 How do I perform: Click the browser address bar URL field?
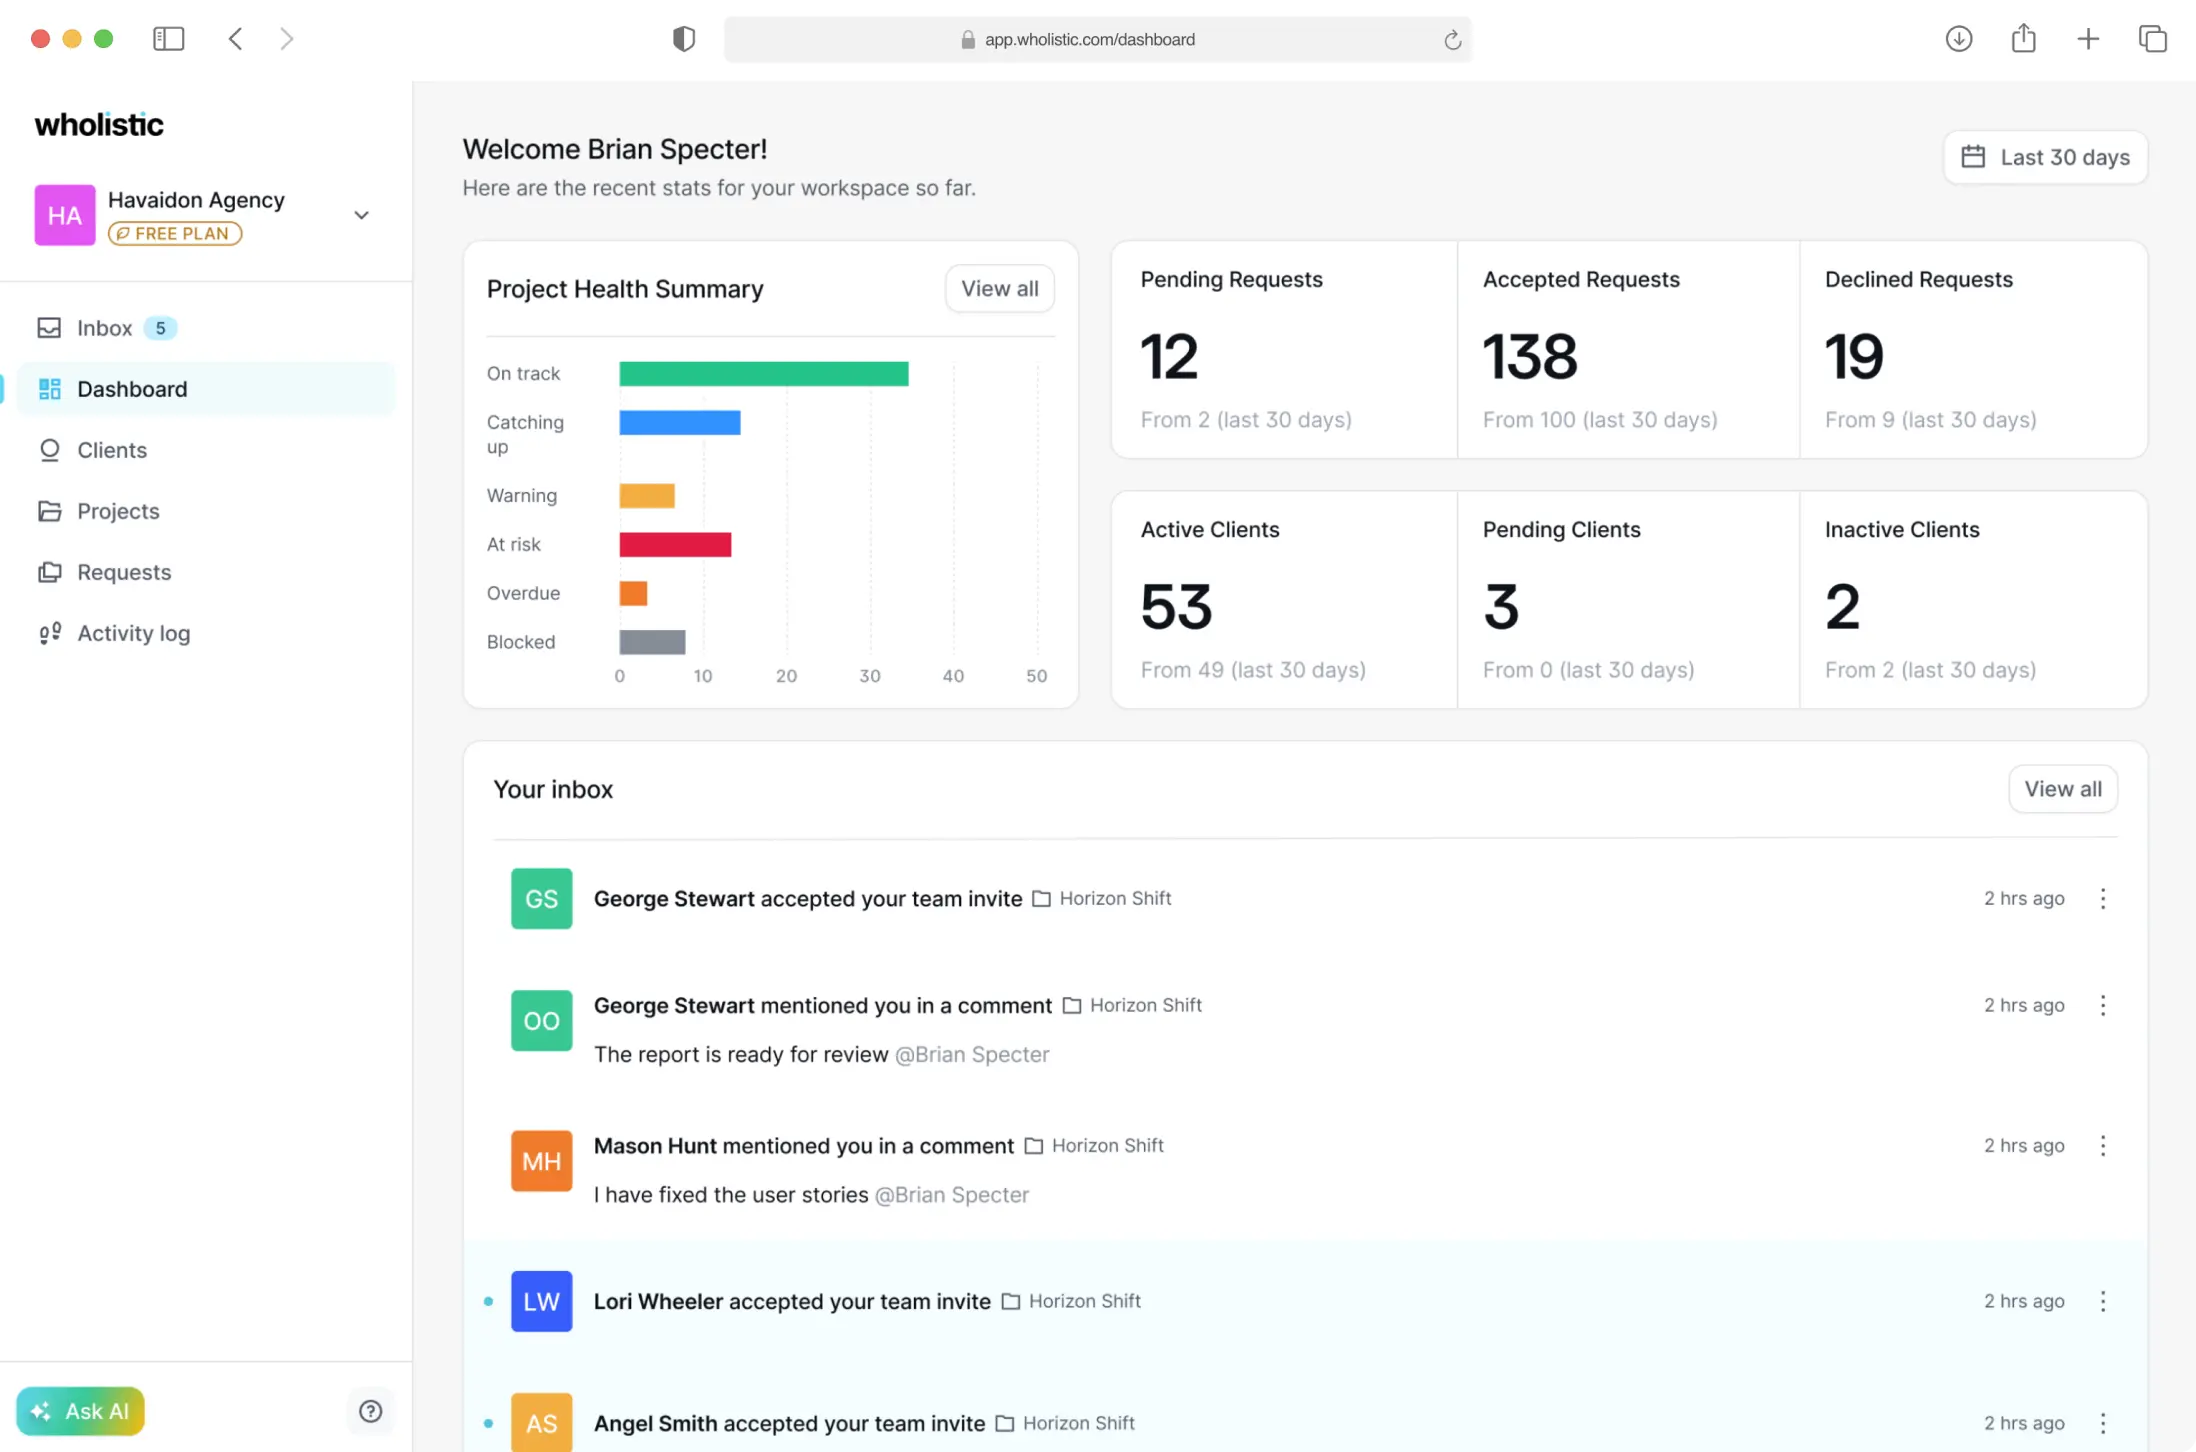[x=1089, y=40]
